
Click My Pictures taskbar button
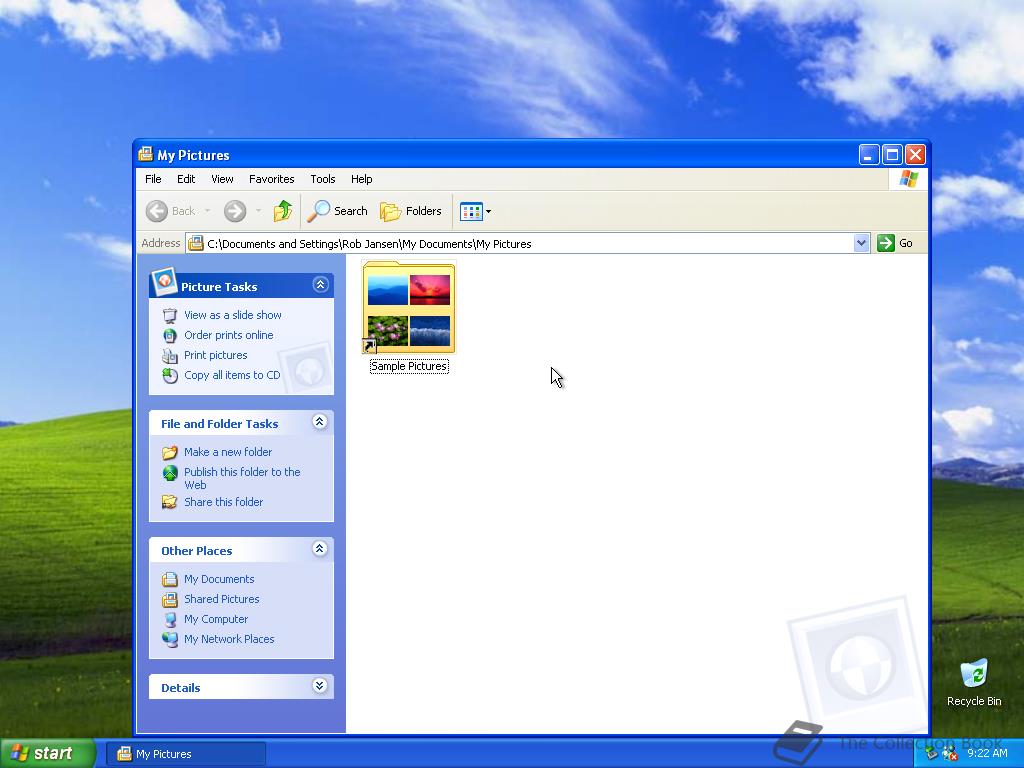click(186, 754)
